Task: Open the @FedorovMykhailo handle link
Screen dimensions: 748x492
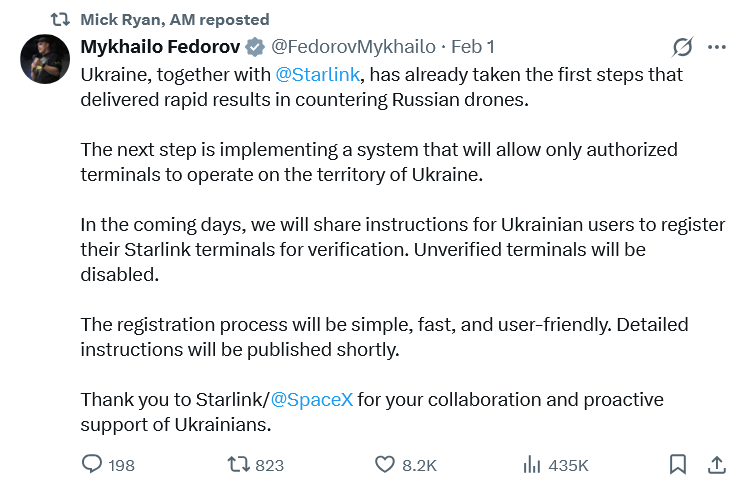Action: pyautogui.click(x=352, y=47)
